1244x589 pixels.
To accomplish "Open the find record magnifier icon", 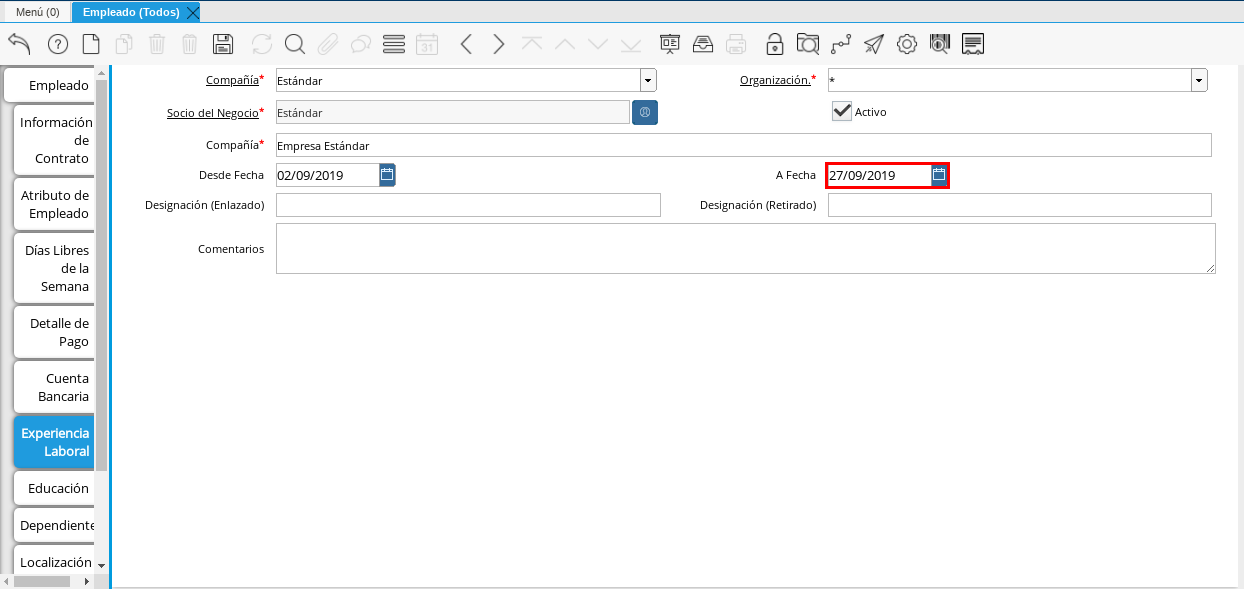I will point(294,44).
